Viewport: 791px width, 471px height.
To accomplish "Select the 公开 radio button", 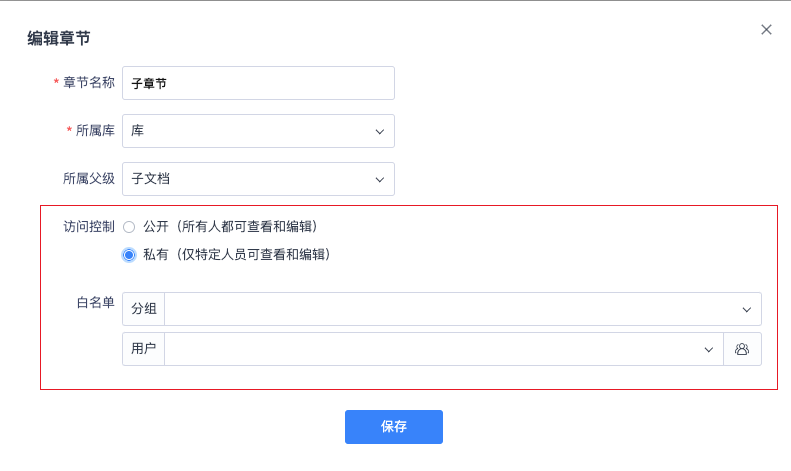I will 129,227.
